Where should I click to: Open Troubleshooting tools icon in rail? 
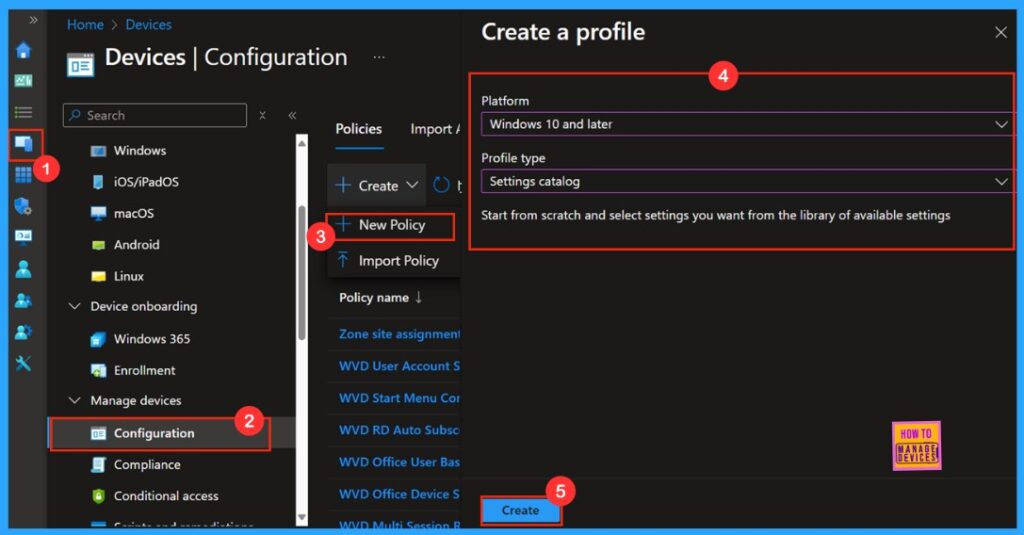point(24,363)
